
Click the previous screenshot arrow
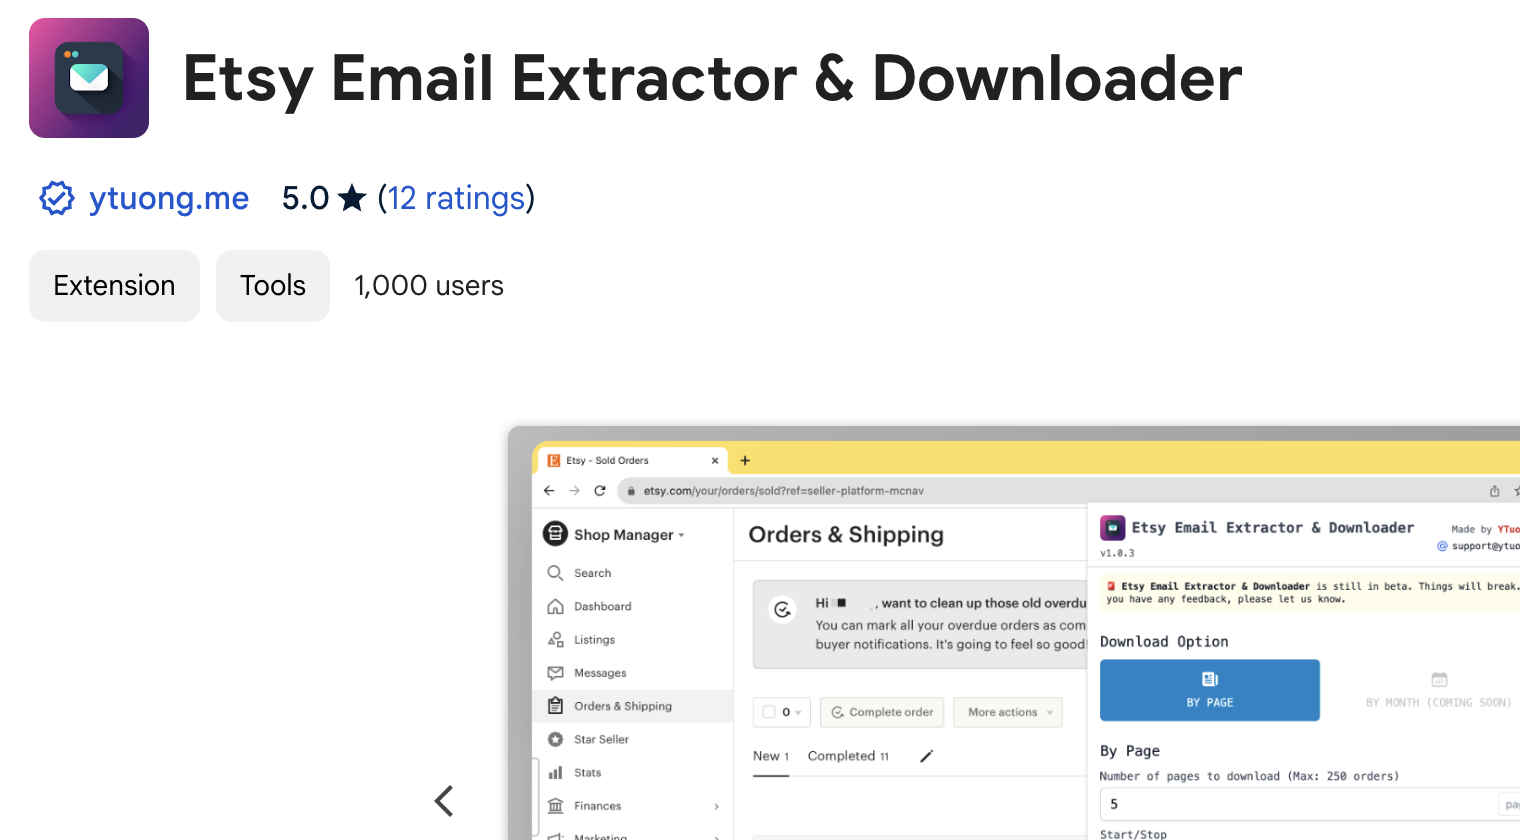[x=444, y=800]
